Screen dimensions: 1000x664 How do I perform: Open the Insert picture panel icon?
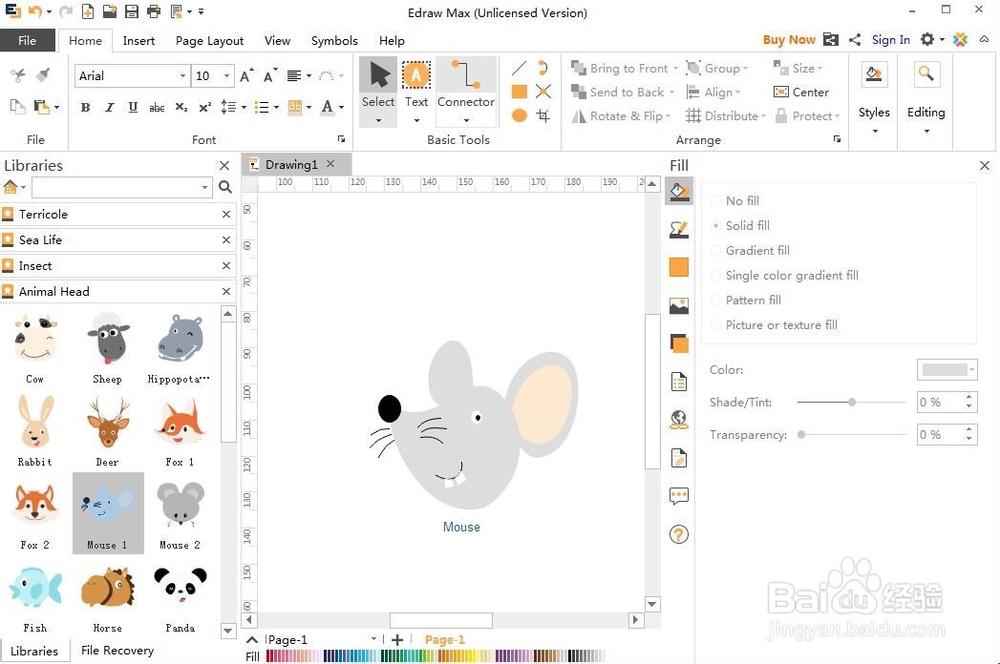click(679, 306)
